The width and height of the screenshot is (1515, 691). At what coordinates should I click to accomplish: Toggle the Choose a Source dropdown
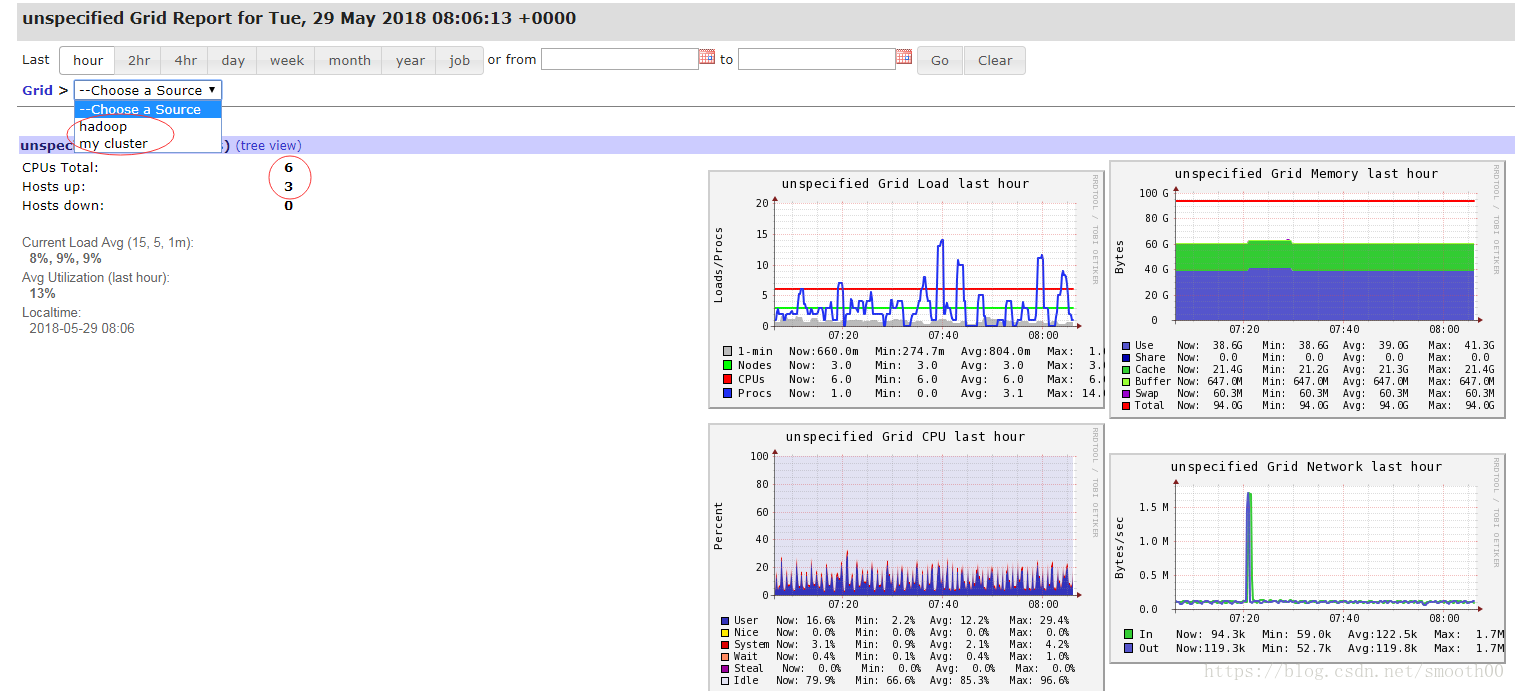148,90
